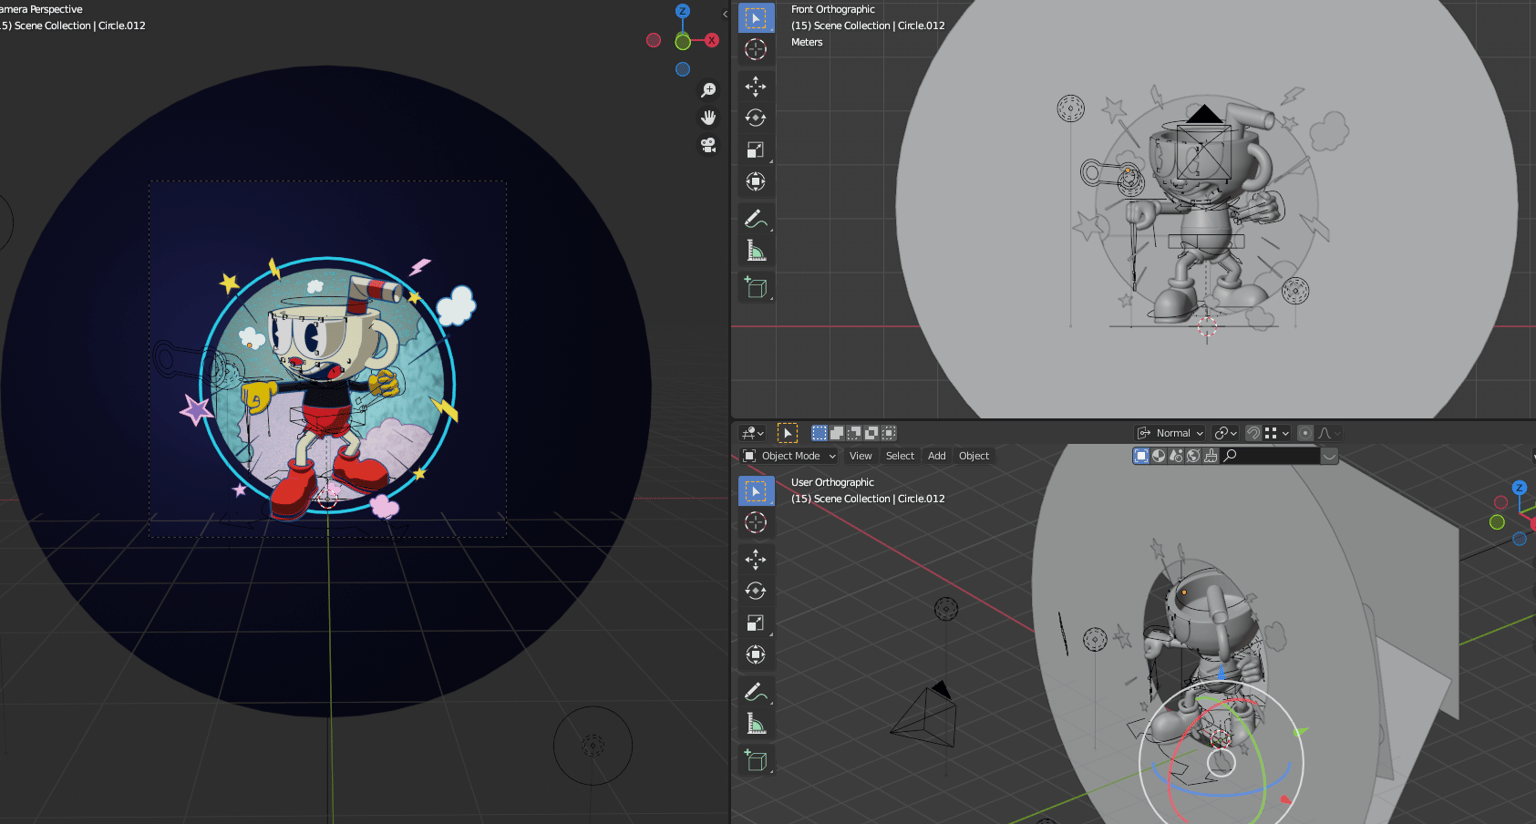Toggle proportional editing button
Image resolution: width=1536 pixels, height=824 pixels.
[x=1305, y=433]
